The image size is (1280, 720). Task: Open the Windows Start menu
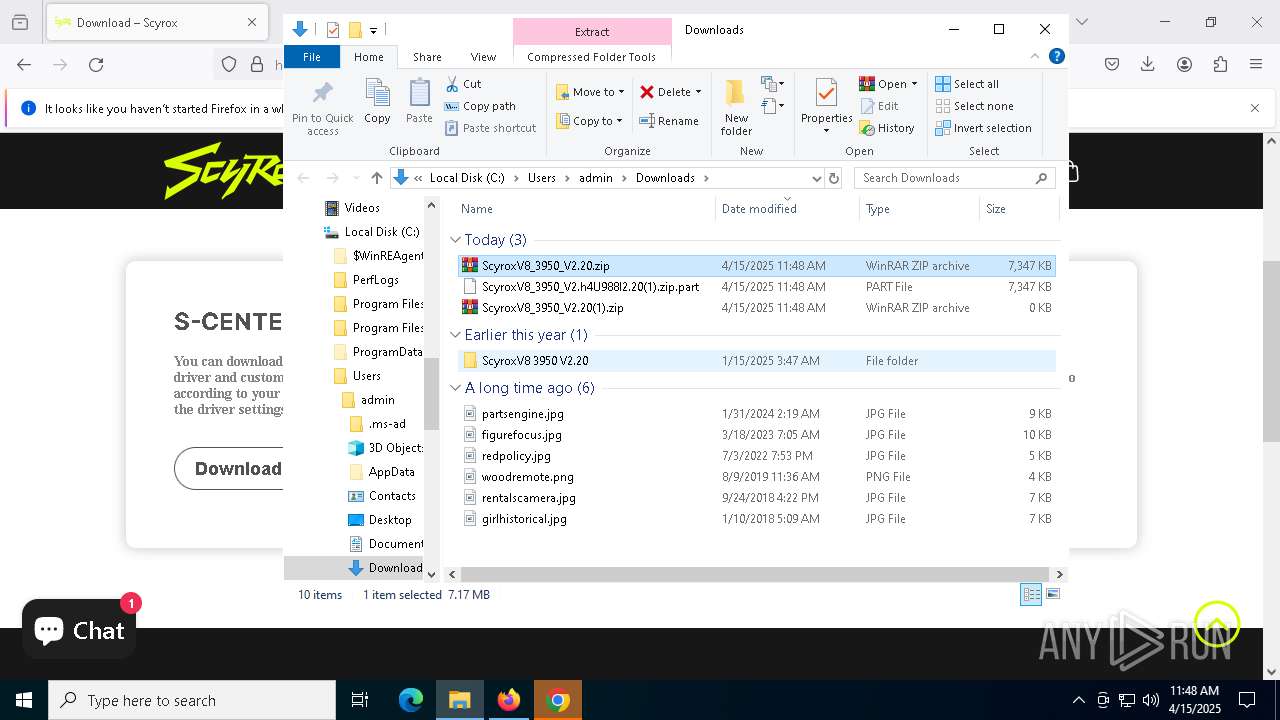pos(24,700)
